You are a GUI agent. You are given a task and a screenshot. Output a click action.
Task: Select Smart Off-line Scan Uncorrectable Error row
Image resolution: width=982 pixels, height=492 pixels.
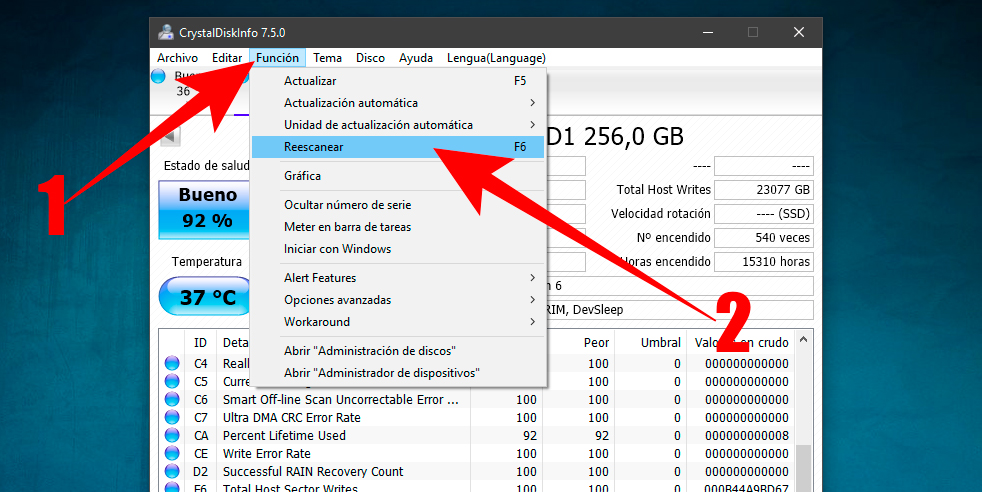pos(479,399)
